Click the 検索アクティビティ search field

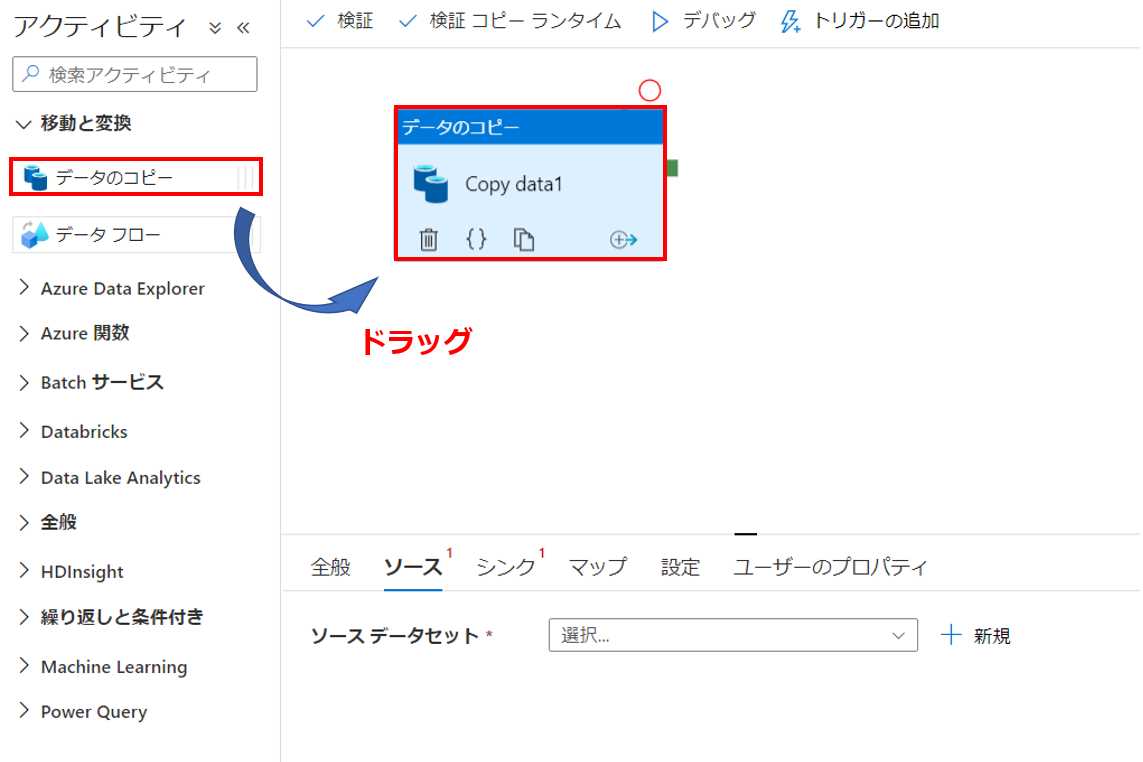[x=134, y=74]
